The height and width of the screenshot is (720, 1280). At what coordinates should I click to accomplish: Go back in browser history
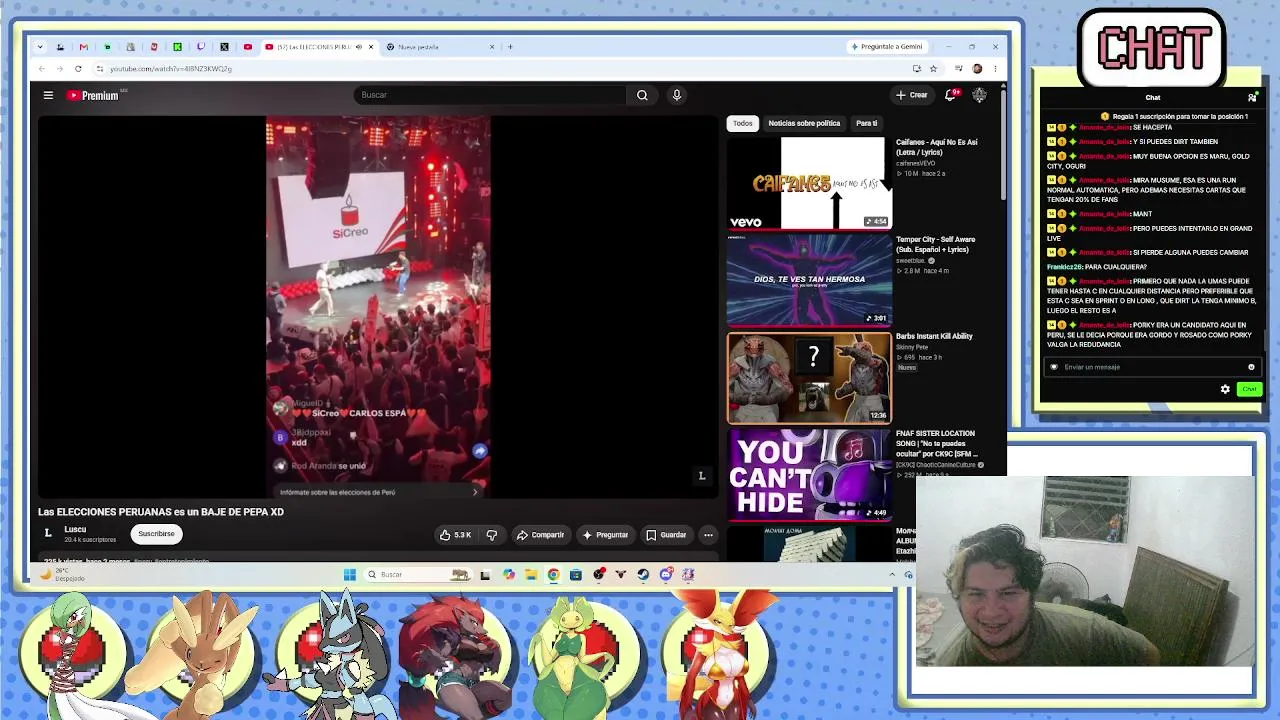(x=41, y=69)
